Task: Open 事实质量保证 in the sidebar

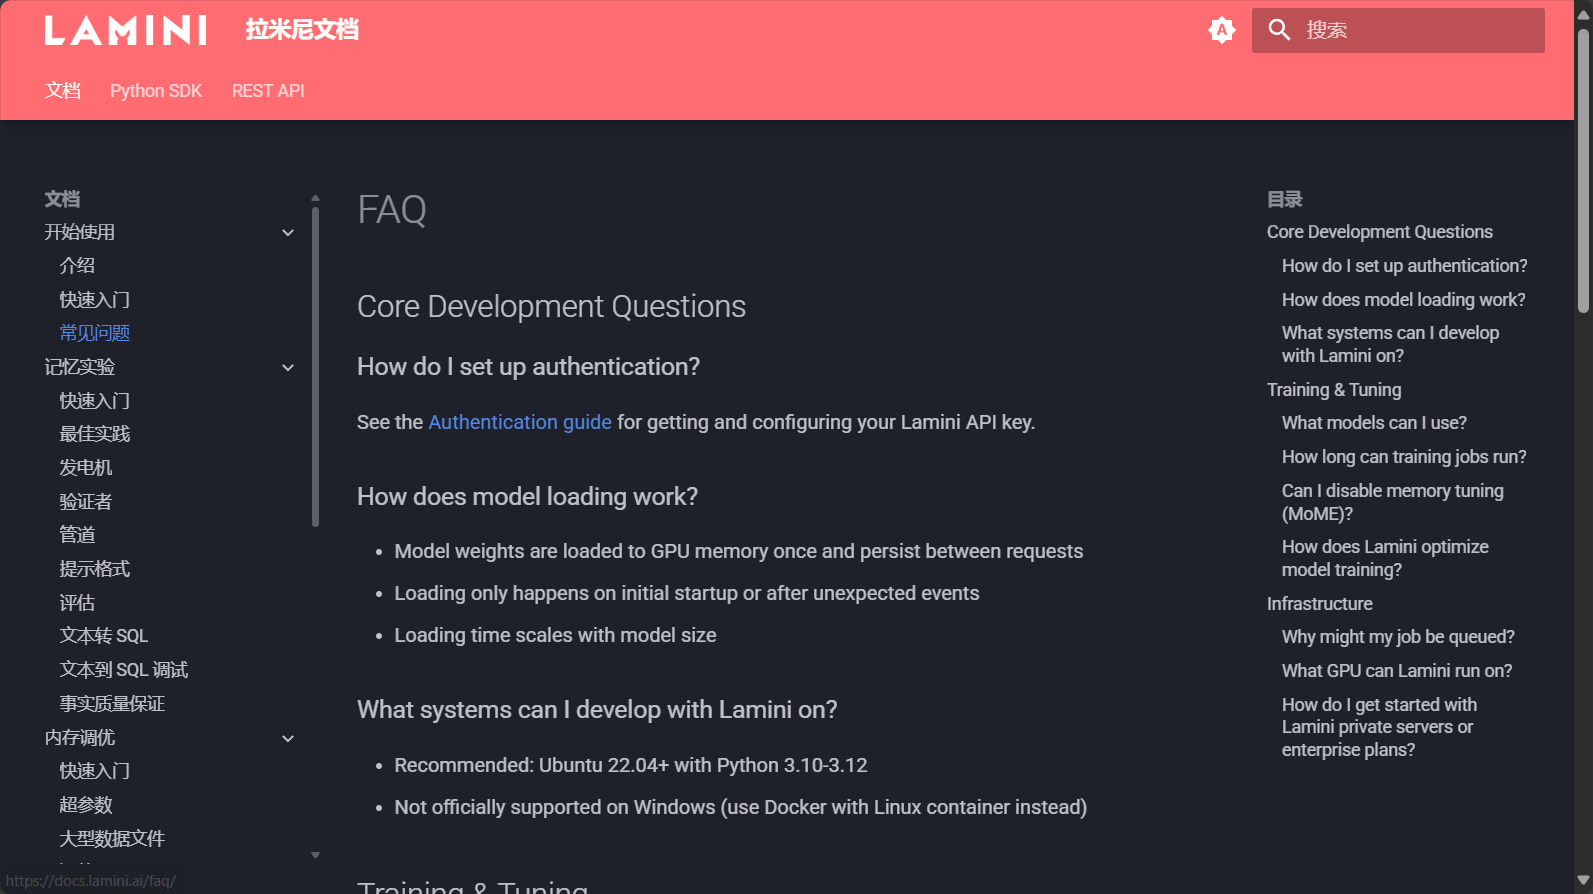Action: click(112, 704)
